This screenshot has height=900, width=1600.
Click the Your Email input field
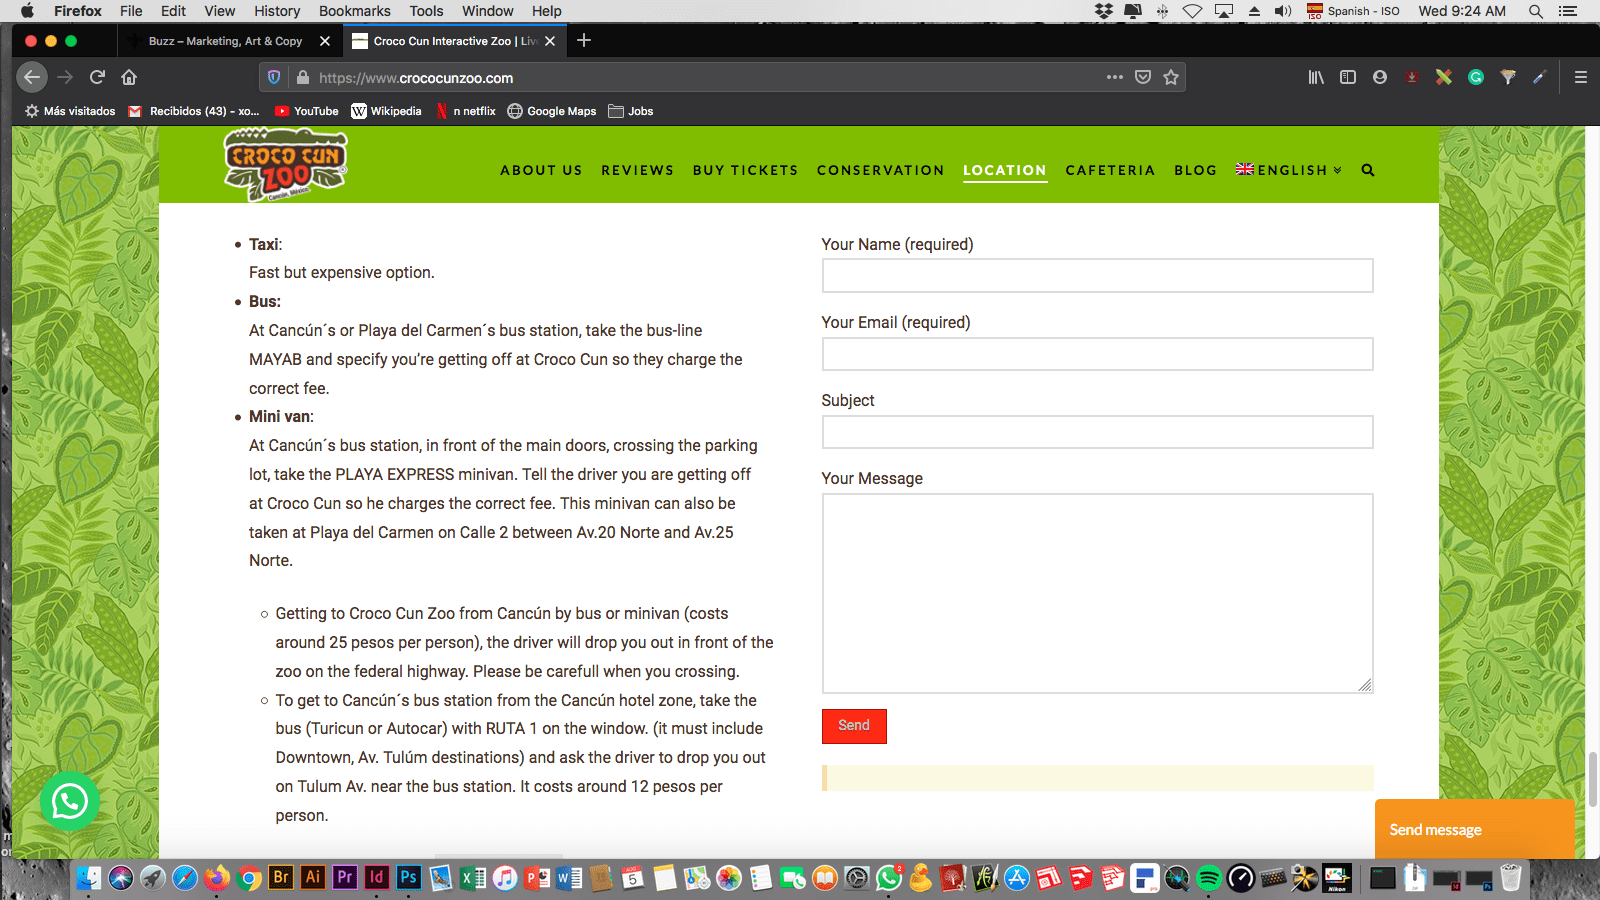pyautogui.click(x=1097, y=354)
